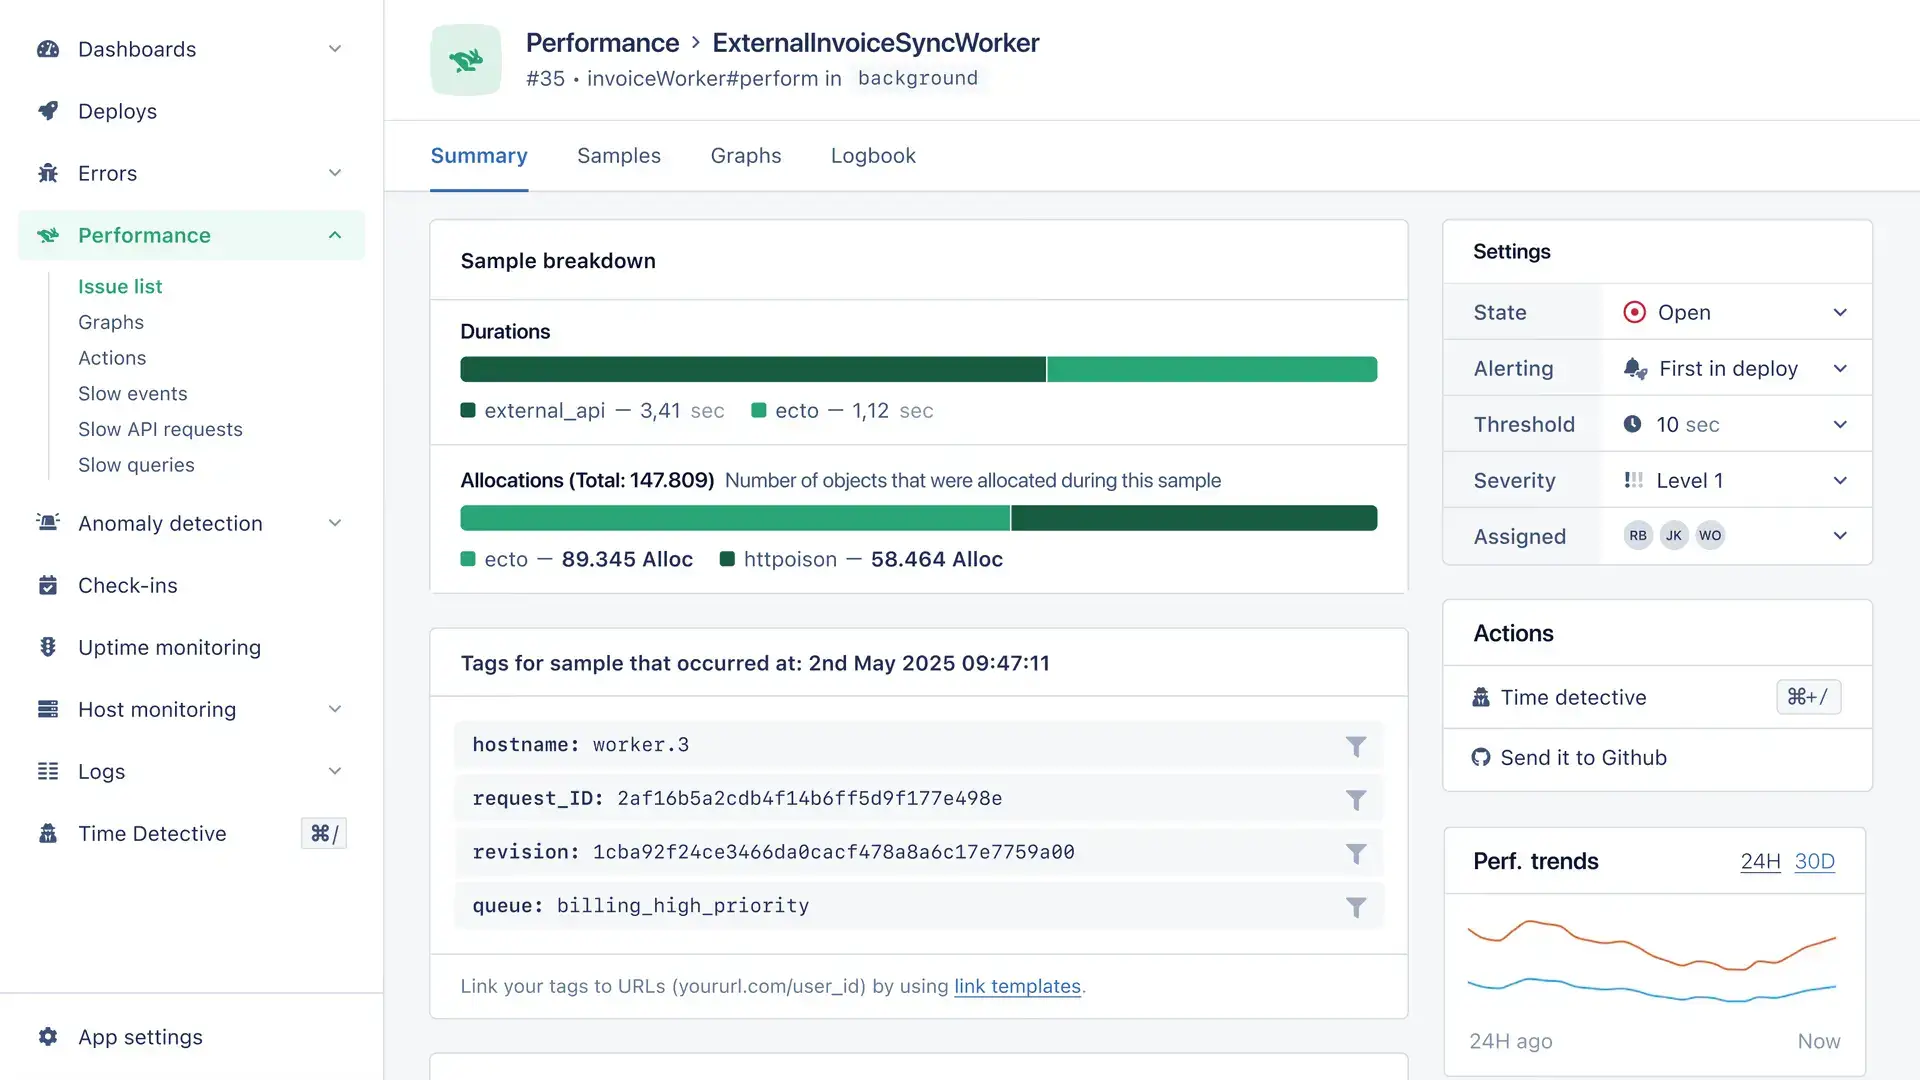Screen dimensions: 1920x1080
Task: Click the Check-ins calendar icon
Action: pyautogui.click(x=49, y=585)
